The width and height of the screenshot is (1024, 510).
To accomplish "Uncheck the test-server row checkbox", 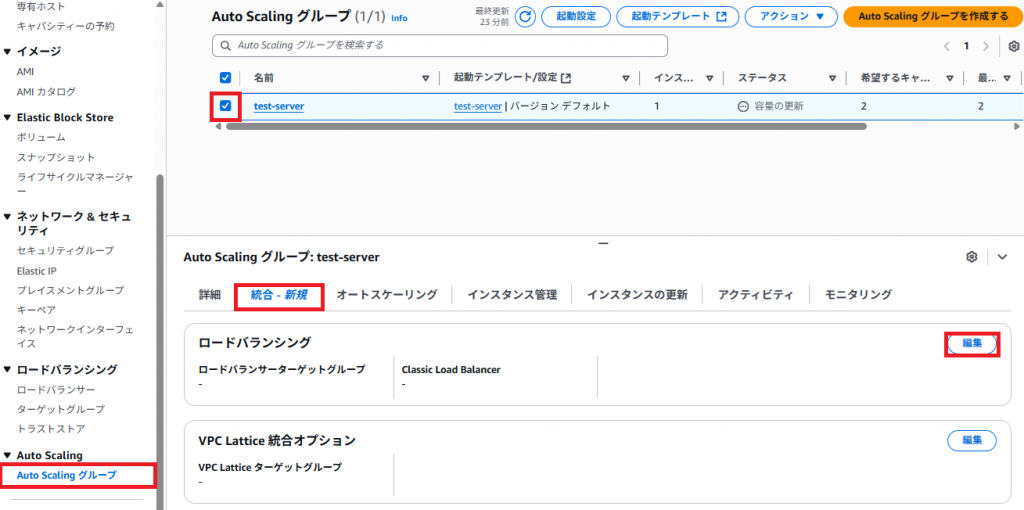I will coord(225,106).
